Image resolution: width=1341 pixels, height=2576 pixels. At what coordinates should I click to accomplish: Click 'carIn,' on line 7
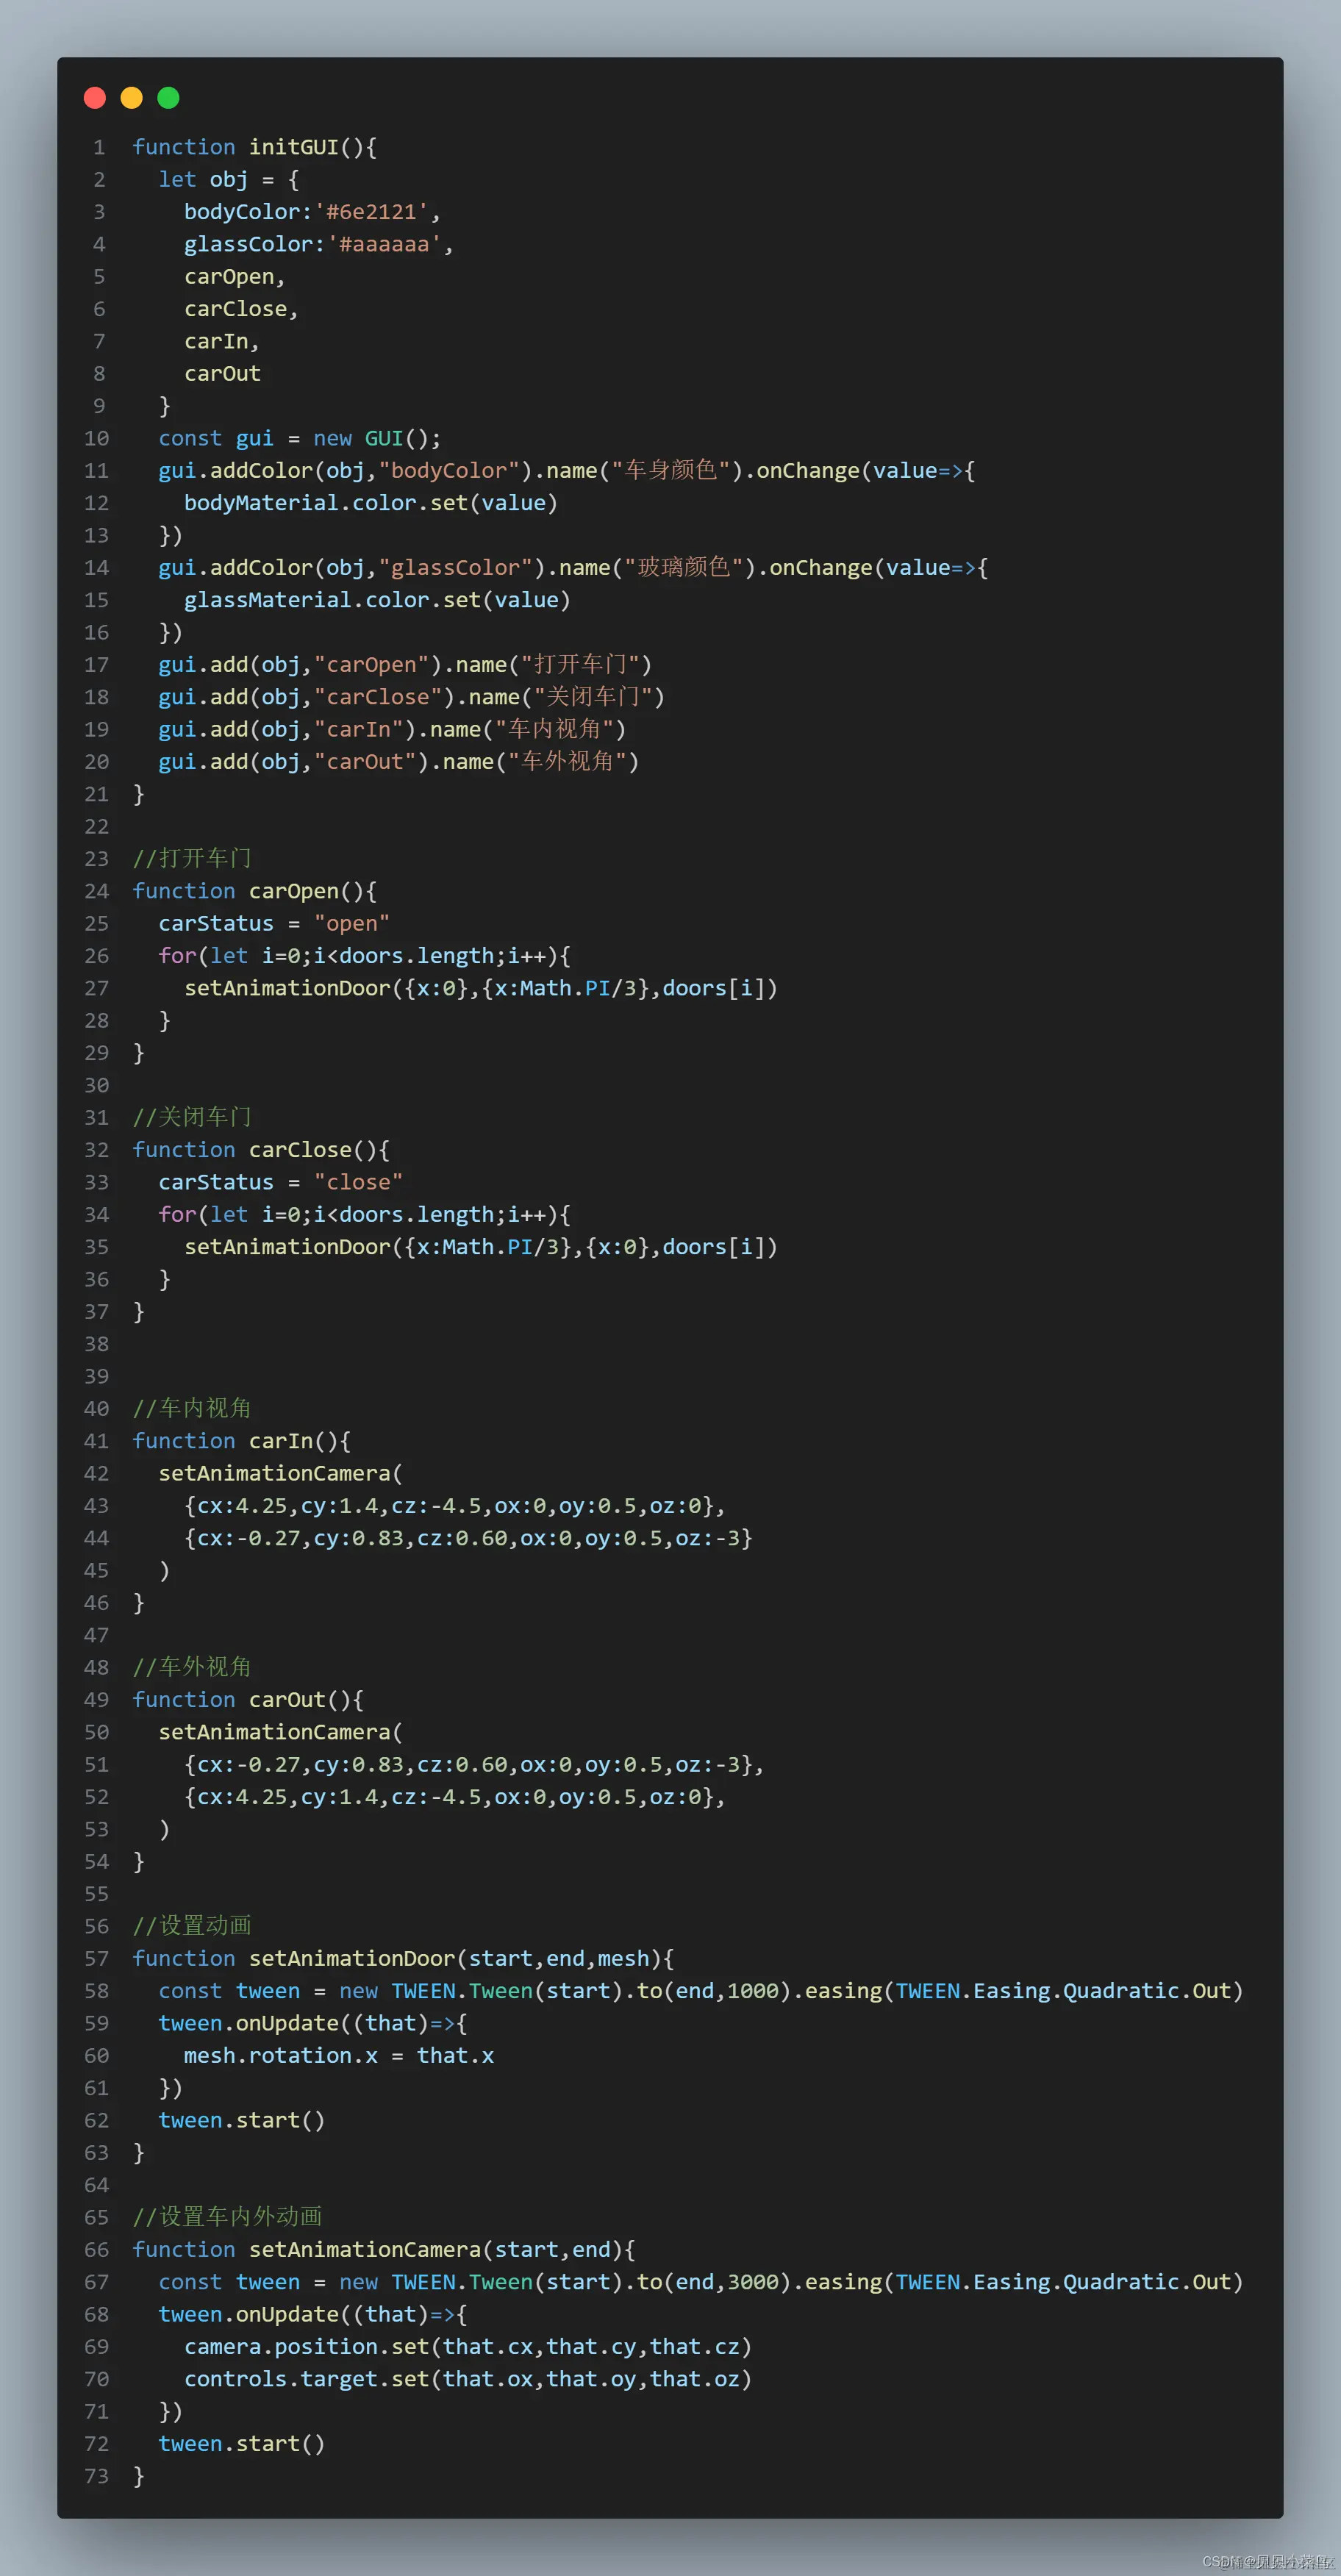tap(222, 341)
